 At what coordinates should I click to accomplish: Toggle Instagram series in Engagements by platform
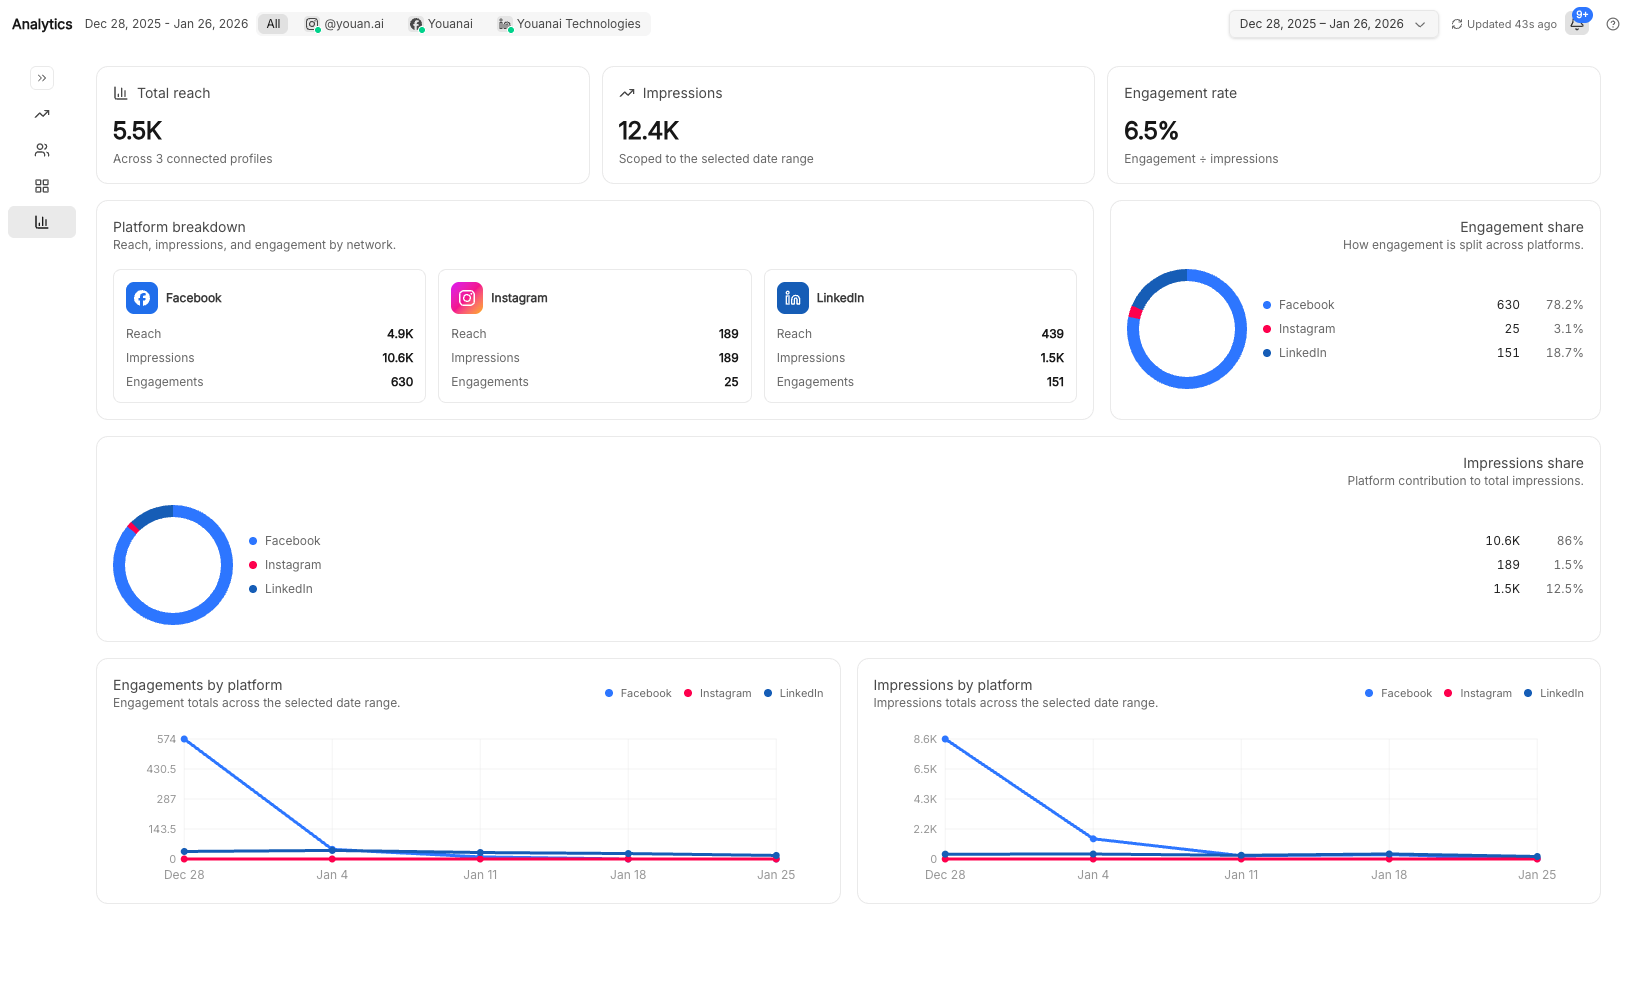coord(717,692)
